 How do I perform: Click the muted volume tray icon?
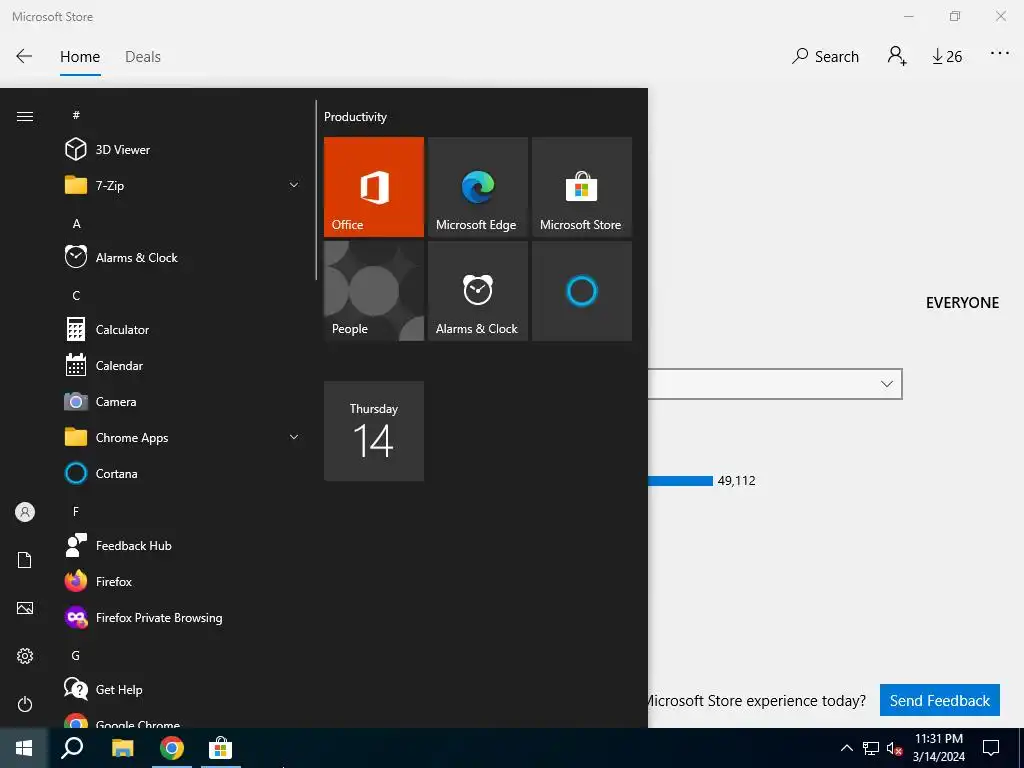(x=895, y=748)
